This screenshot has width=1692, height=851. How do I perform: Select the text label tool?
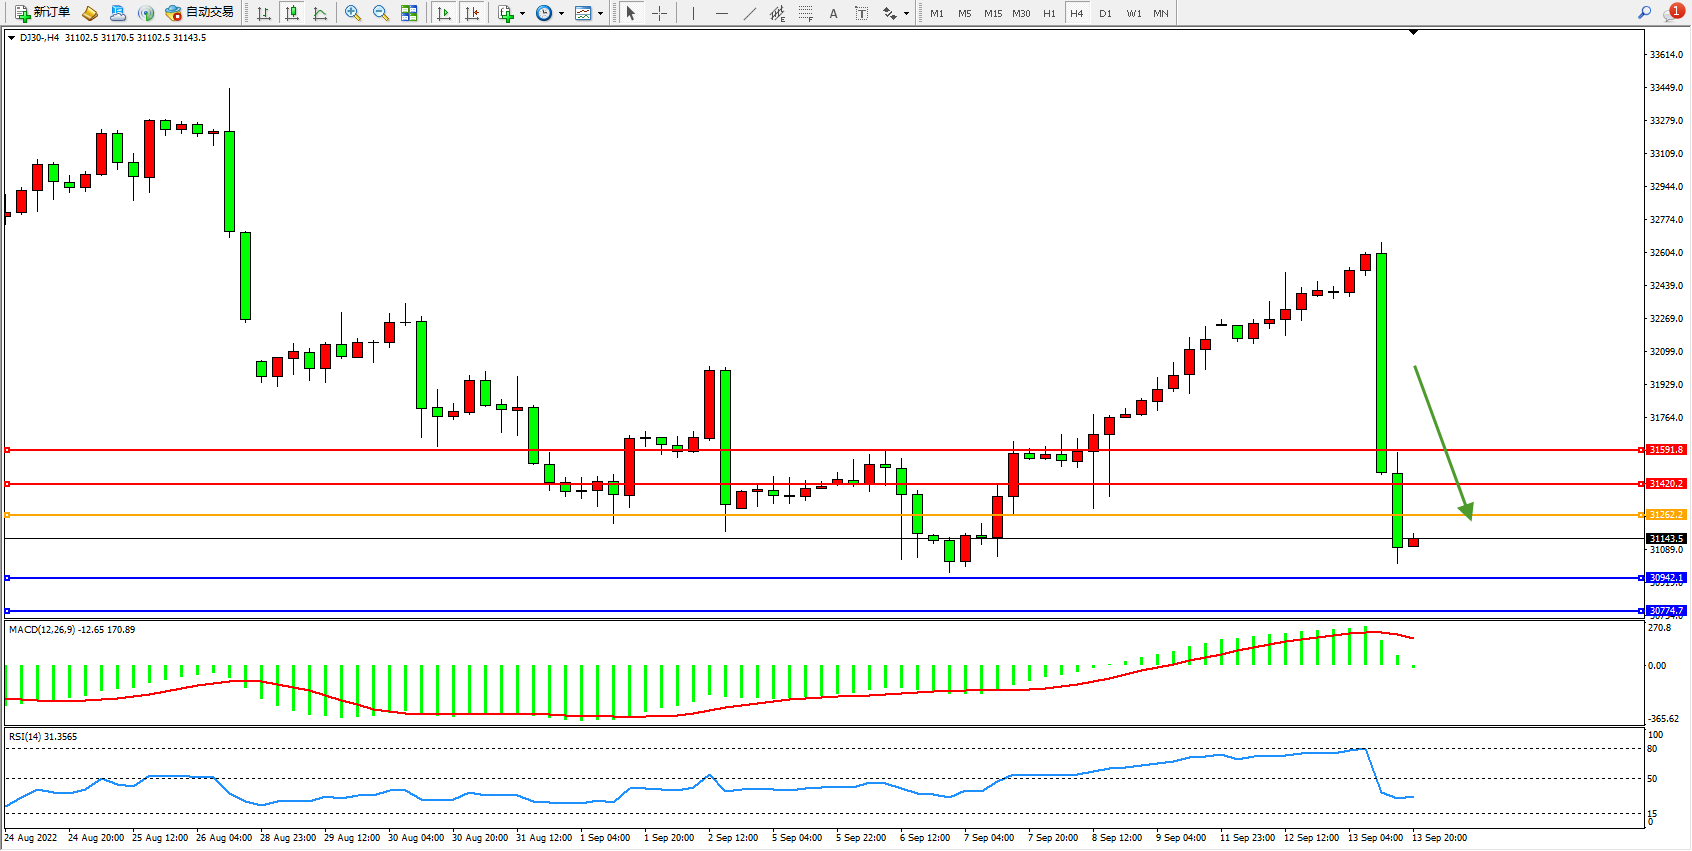click(x=862, y=13)
